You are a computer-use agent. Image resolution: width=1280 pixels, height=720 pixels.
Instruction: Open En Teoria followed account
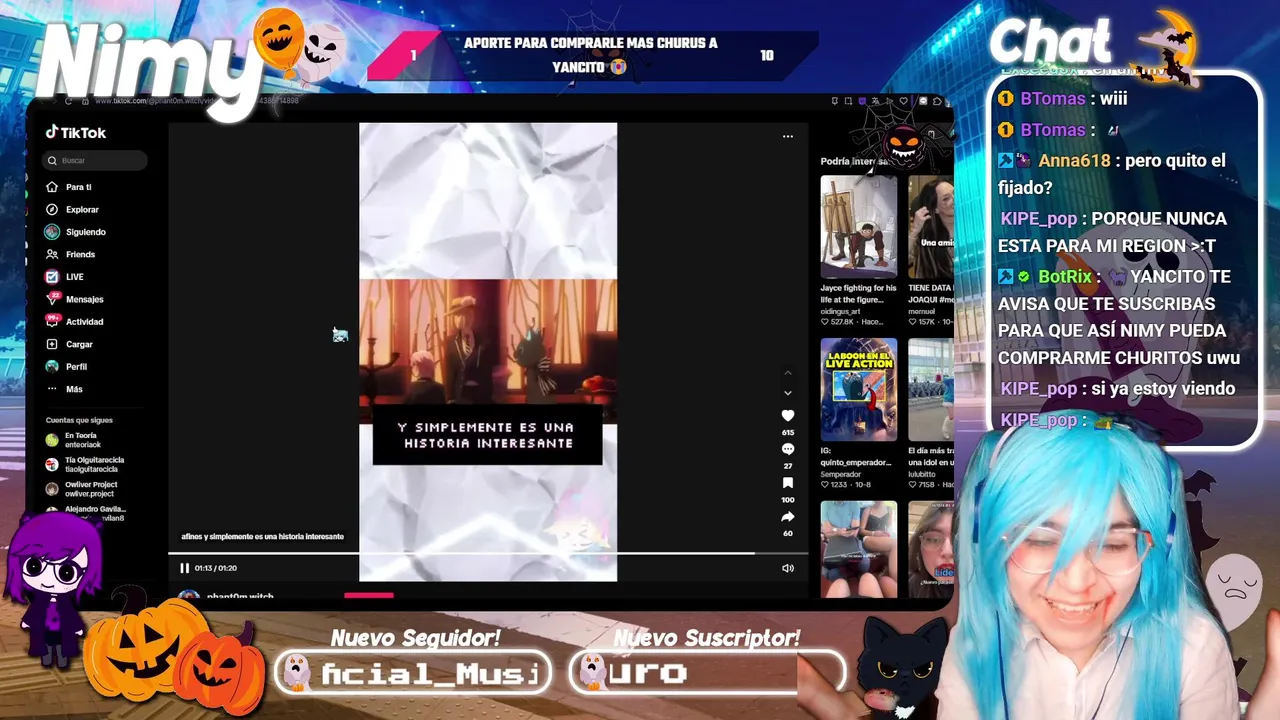click(73, 440)
